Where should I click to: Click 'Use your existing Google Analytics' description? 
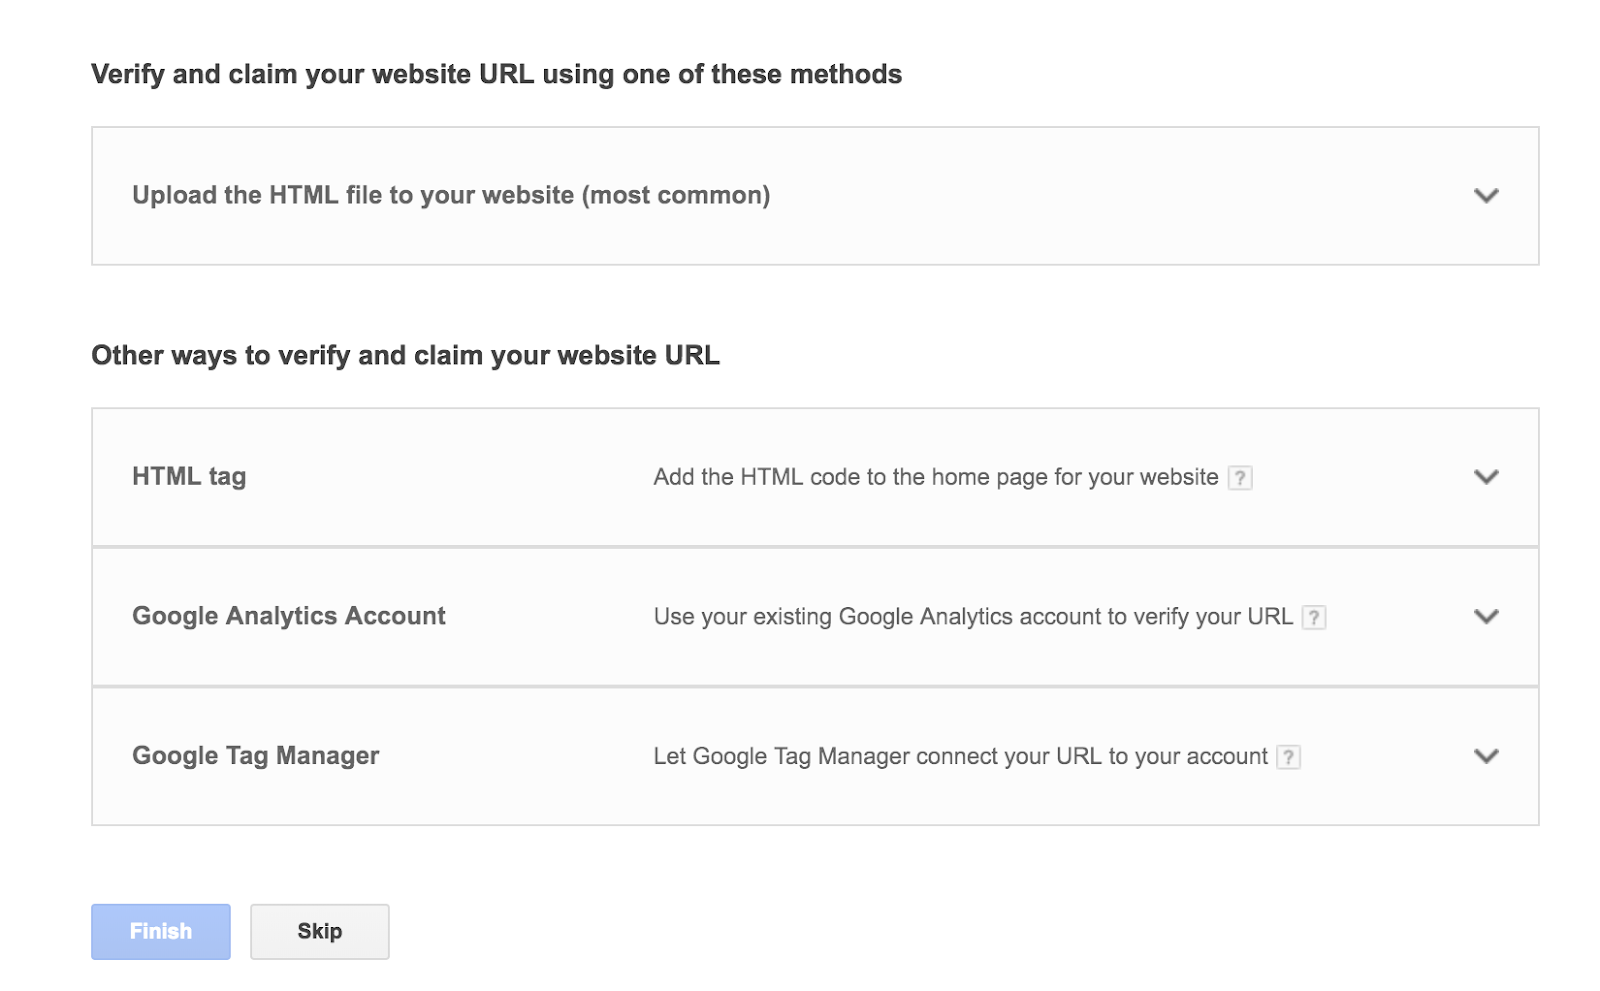(972, 617)
